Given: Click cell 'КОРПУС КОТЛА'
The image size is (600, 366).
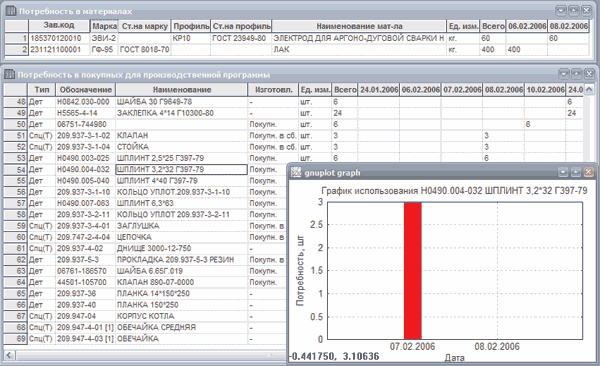Looking at the screenshot, I should (x=182, y=316).
